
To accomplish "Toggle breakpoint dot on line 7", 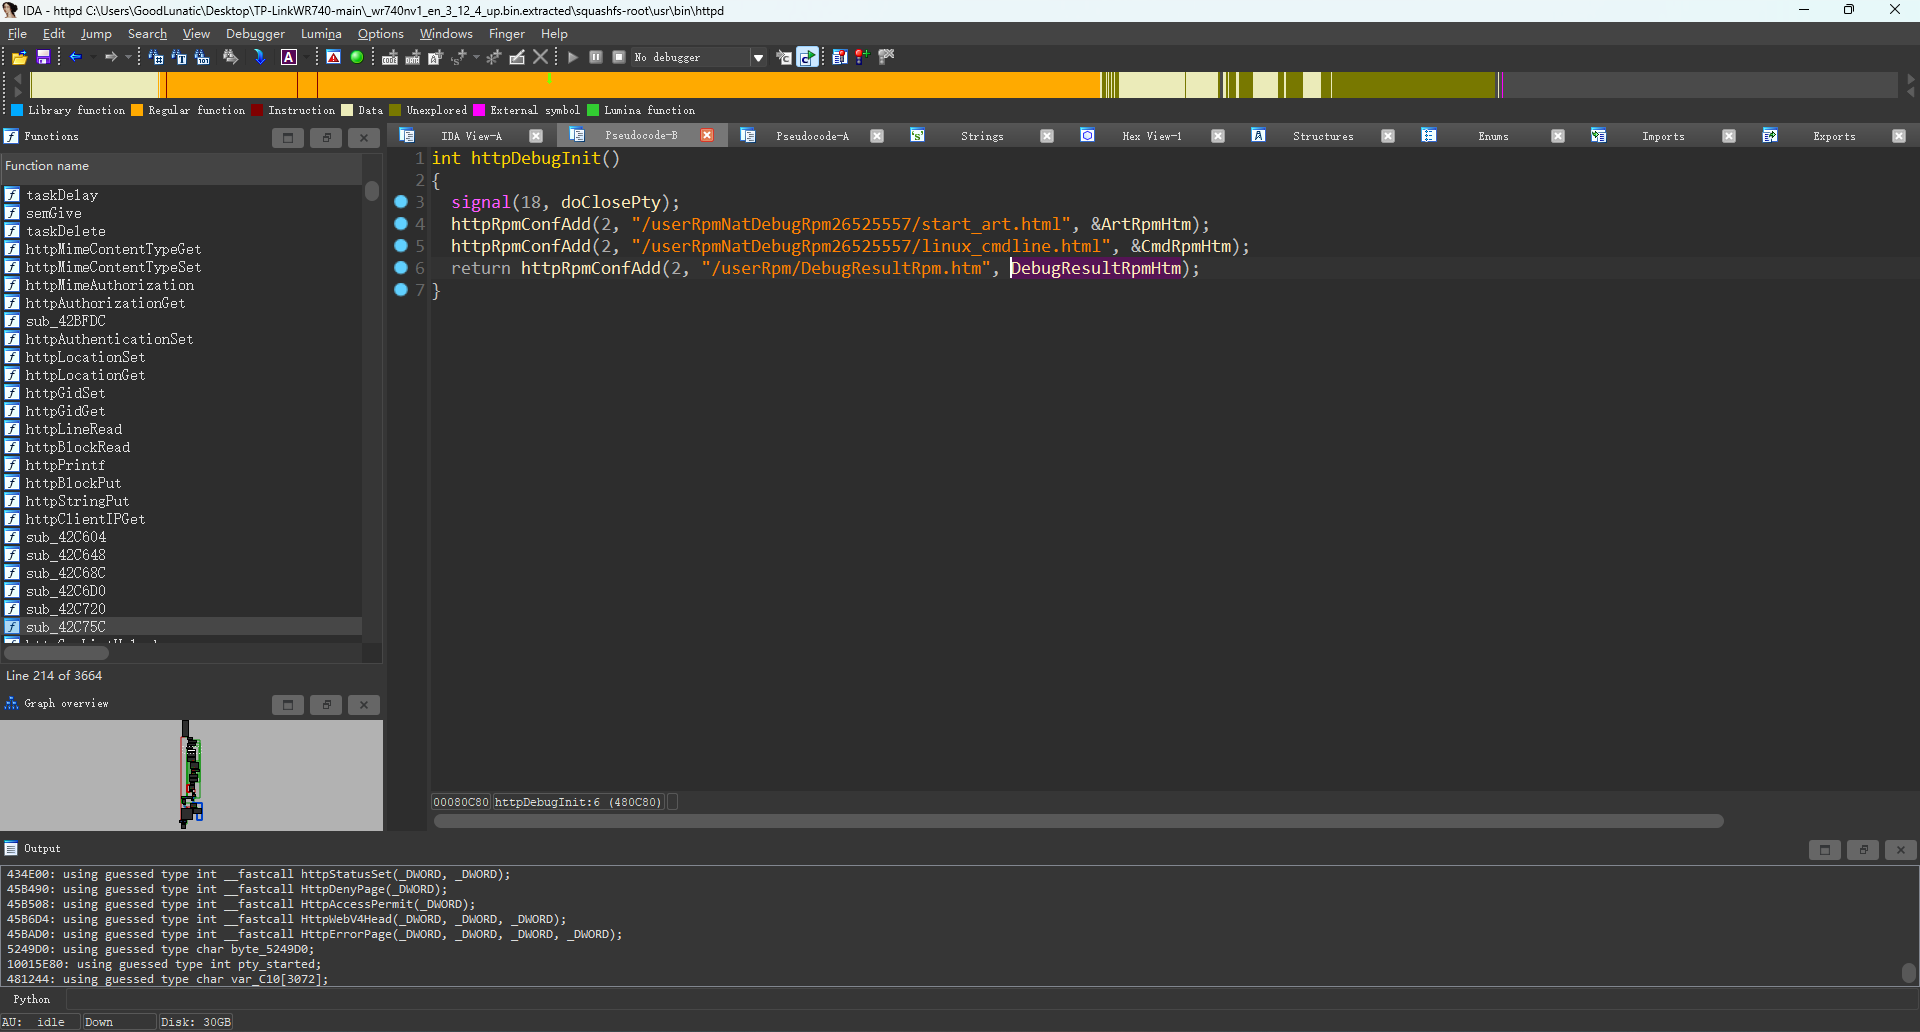I will (401, 290).
